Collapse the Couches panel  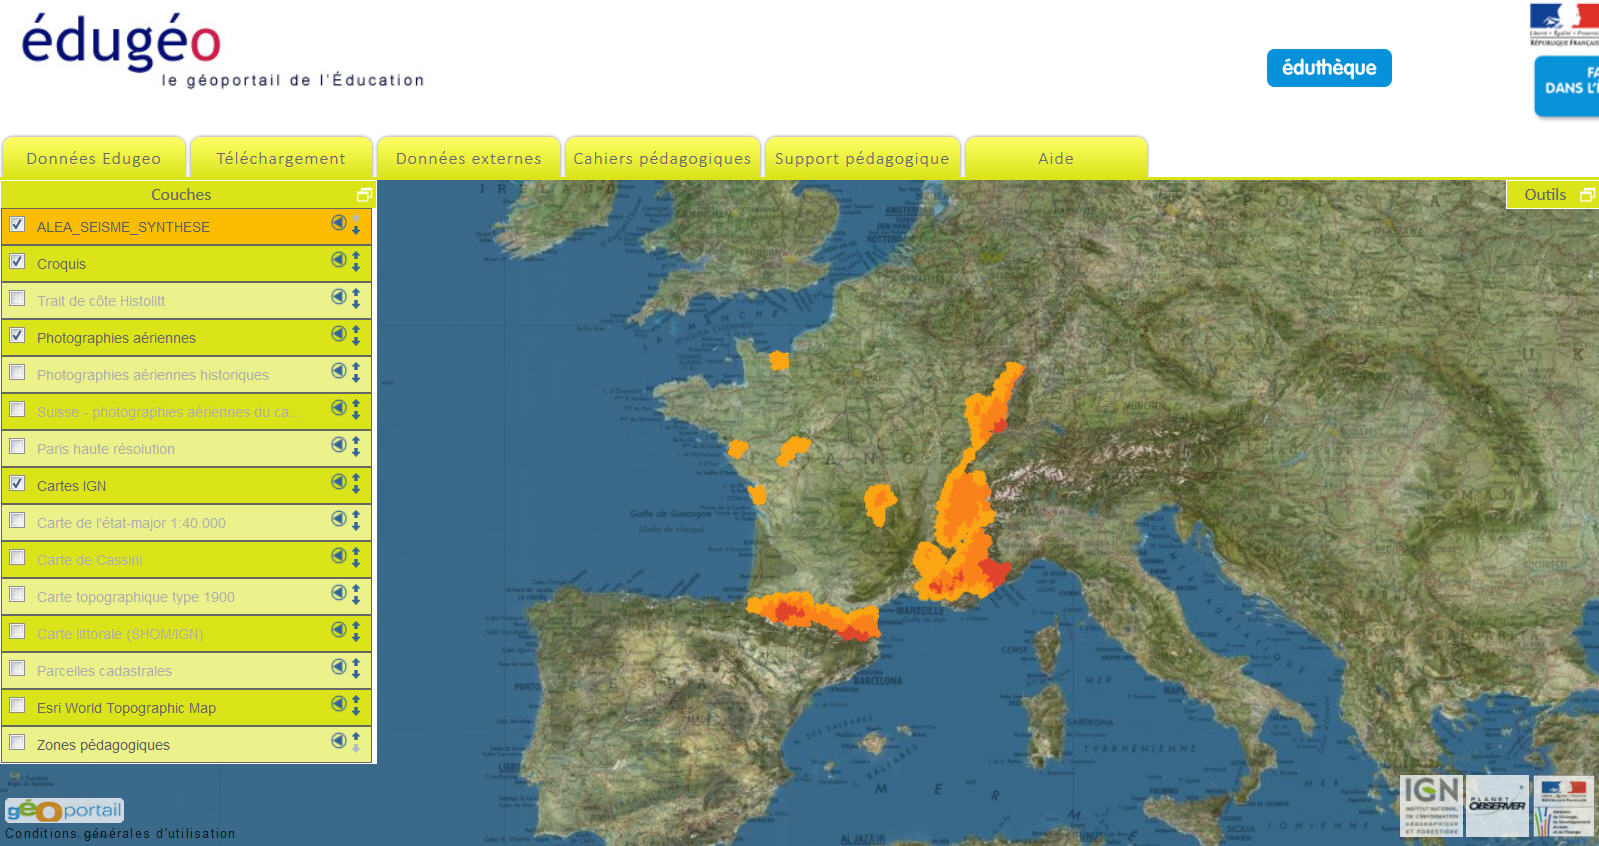point(364,195)
